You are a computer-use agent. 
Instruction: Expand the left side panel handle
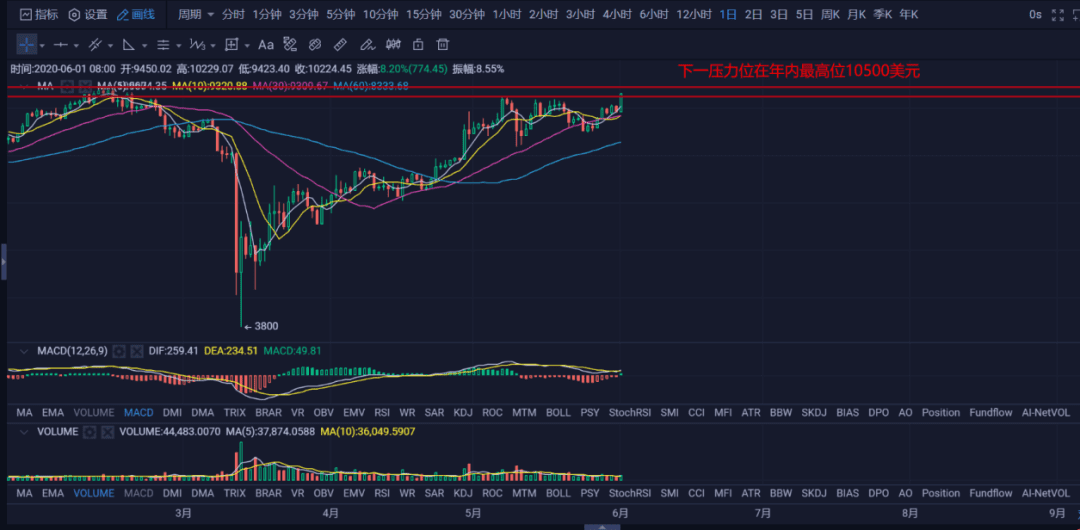[x=3, y=262]
